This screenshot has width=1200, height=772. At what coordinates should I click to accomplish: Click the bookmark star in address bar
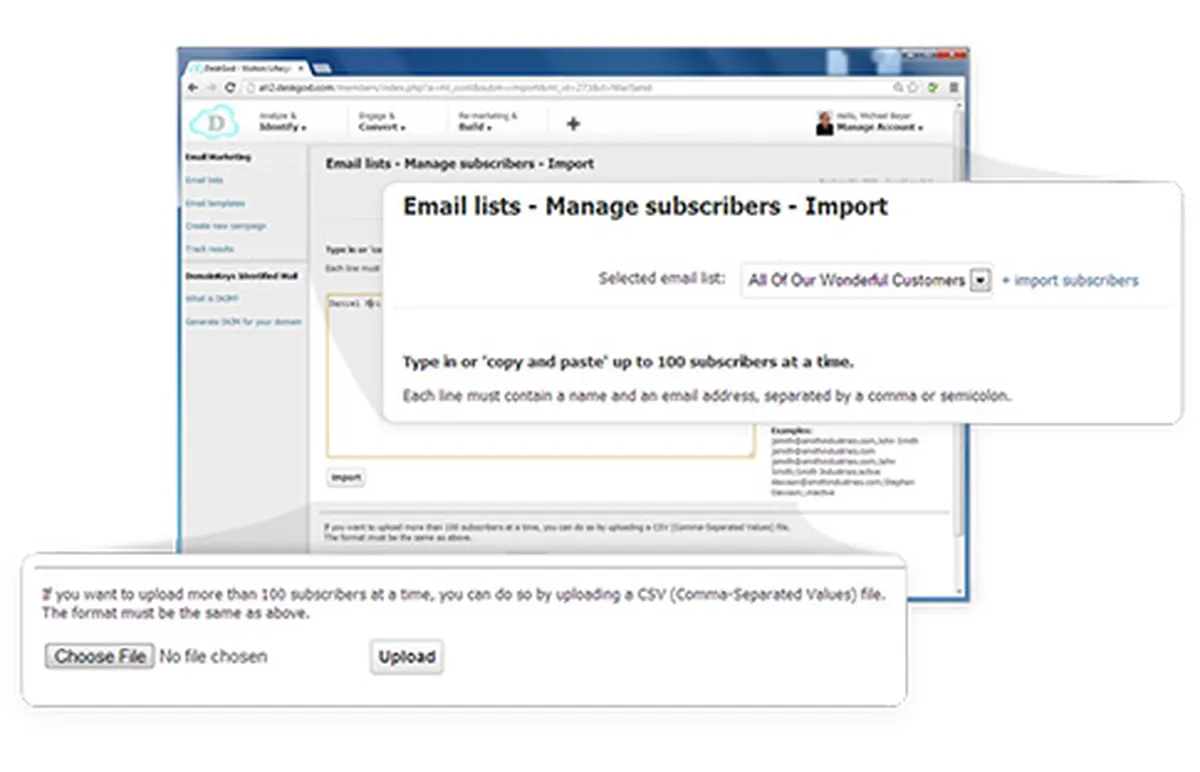coord(913,88)
